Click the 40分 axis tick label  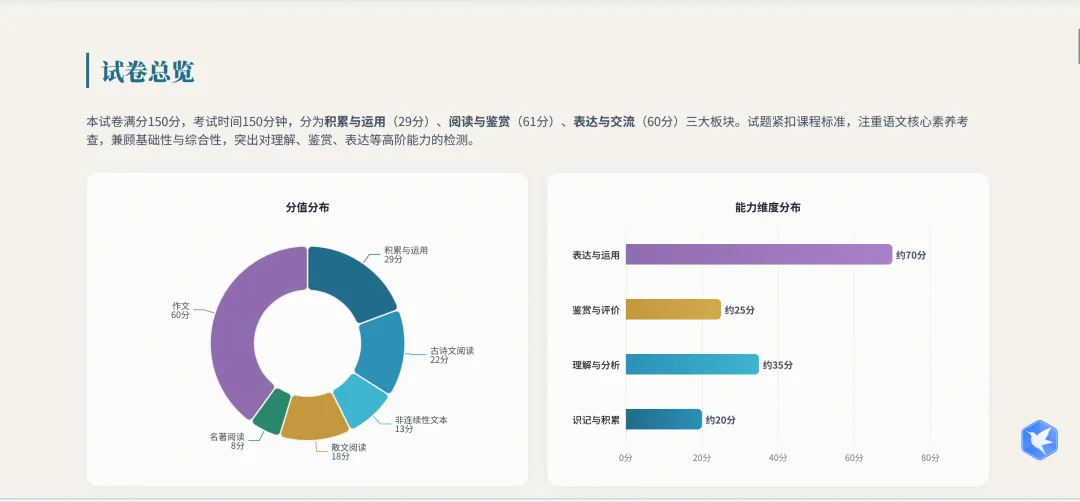[x=778, y=458]
